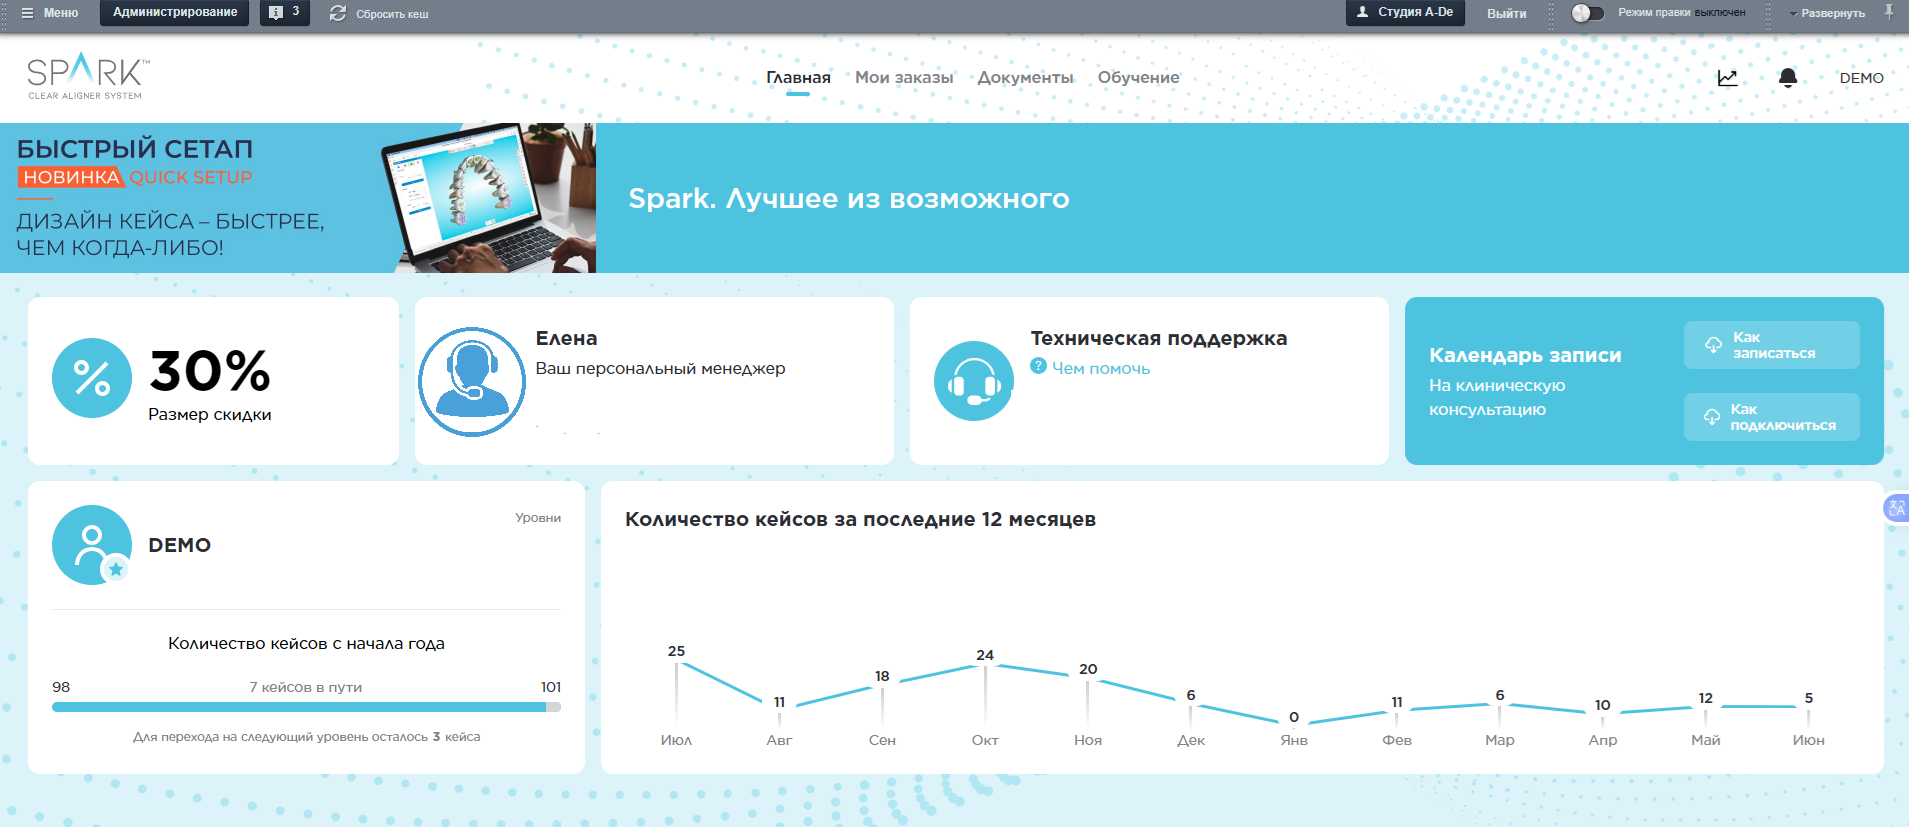Image resolution: width=1909 pixels, height=829 pixels.
Task: Select the Главная tab
Action: pyautogui.click(x=798, y=78)
